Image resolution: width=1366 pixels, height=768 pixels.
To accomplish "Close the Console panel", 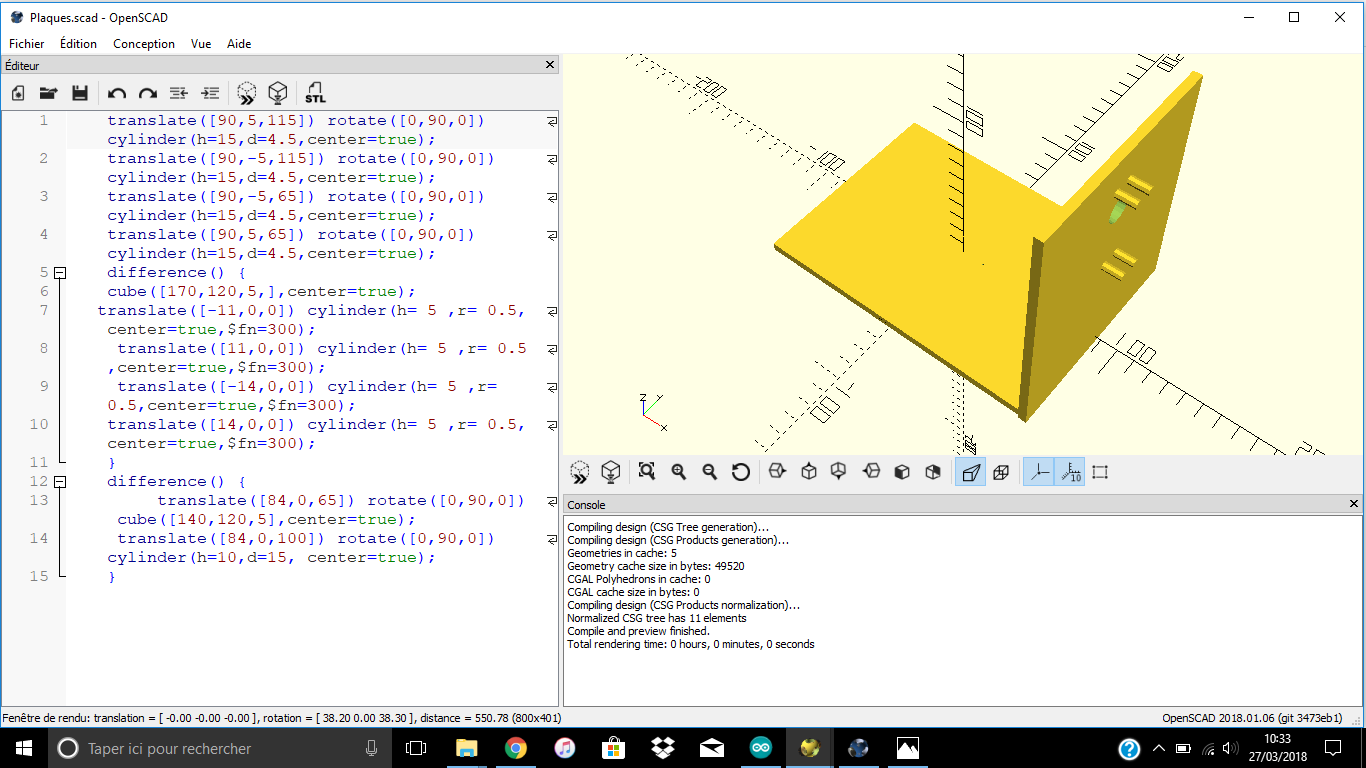I will click(x=1355, y=505).
